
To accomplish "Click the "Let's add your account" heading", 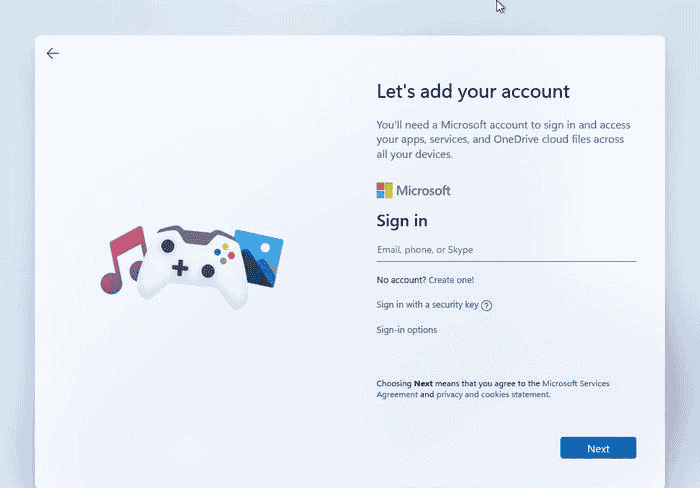I will pos(472,91).
